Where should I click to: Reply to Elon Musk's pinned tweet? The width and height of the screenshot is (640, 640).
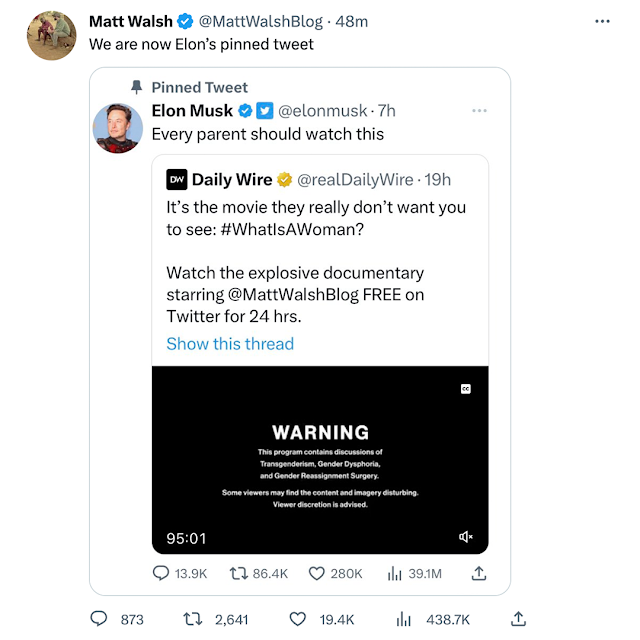tap(161, 574)
